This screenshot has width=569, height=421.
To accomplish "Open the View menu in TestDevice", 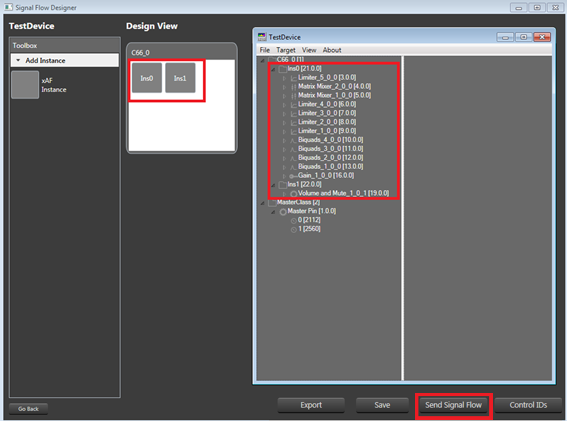I will click(x=309, y=50).
